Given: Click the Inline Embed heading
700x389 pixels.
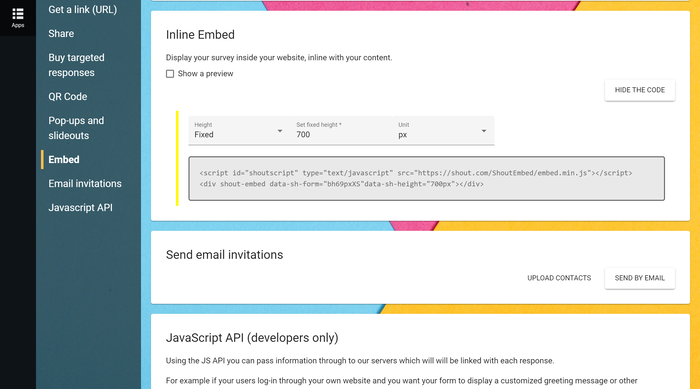Looking at the screenshot, I should point(200,35).
